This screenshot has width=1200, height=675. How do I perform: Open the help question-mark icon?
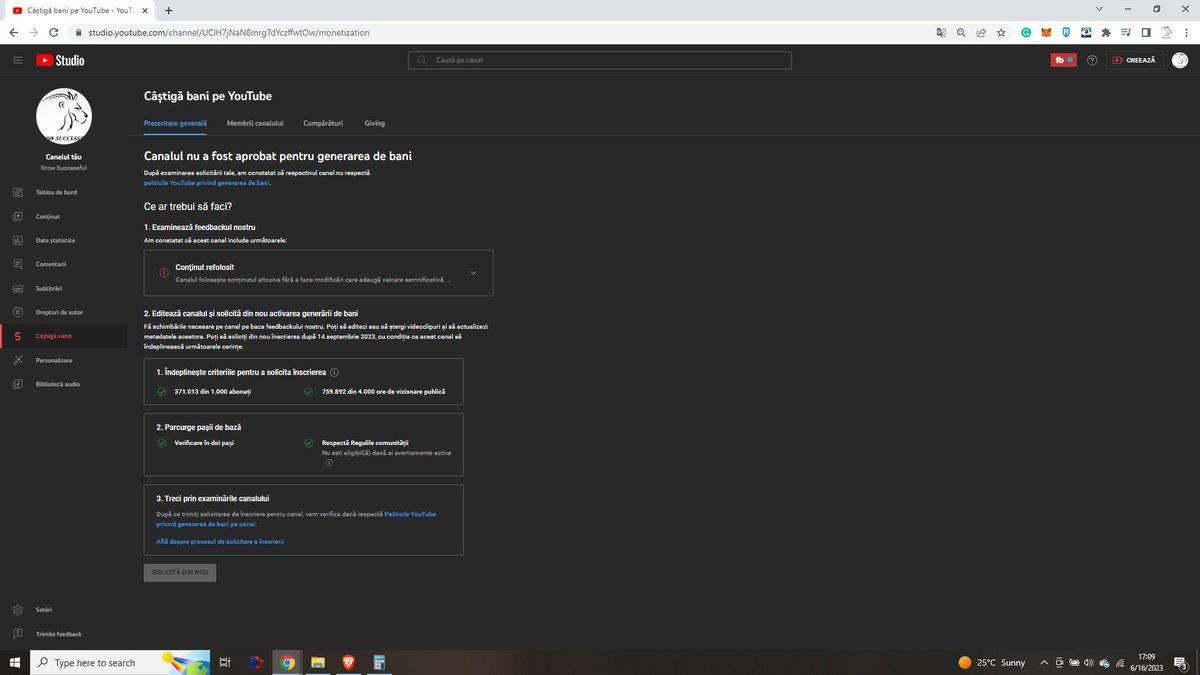(1091, 60)
